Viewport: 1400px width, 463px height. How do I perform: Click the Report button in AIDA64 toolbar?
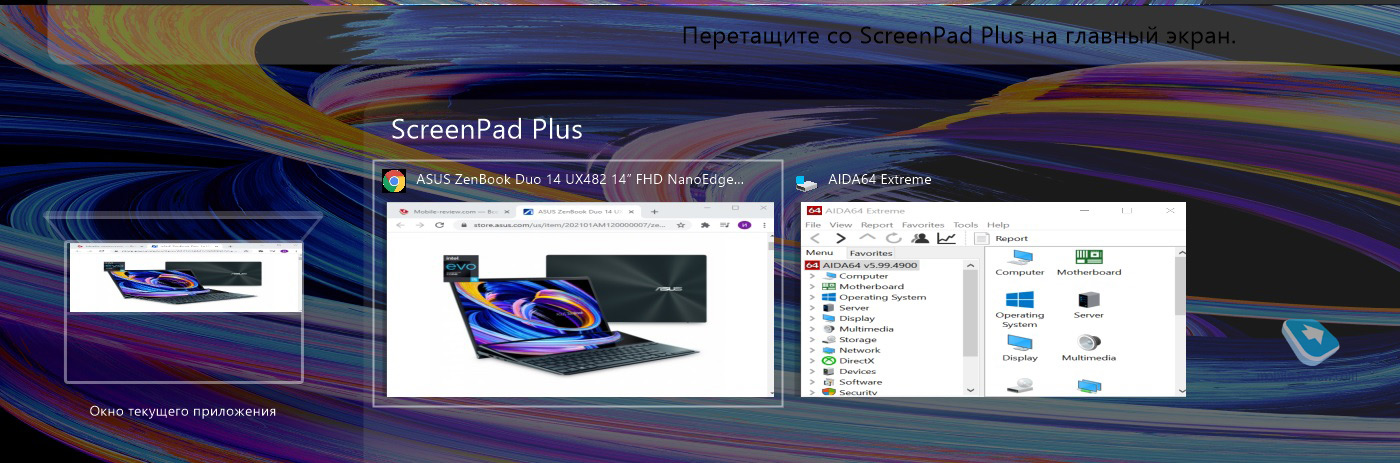[x=1002, y=238]
